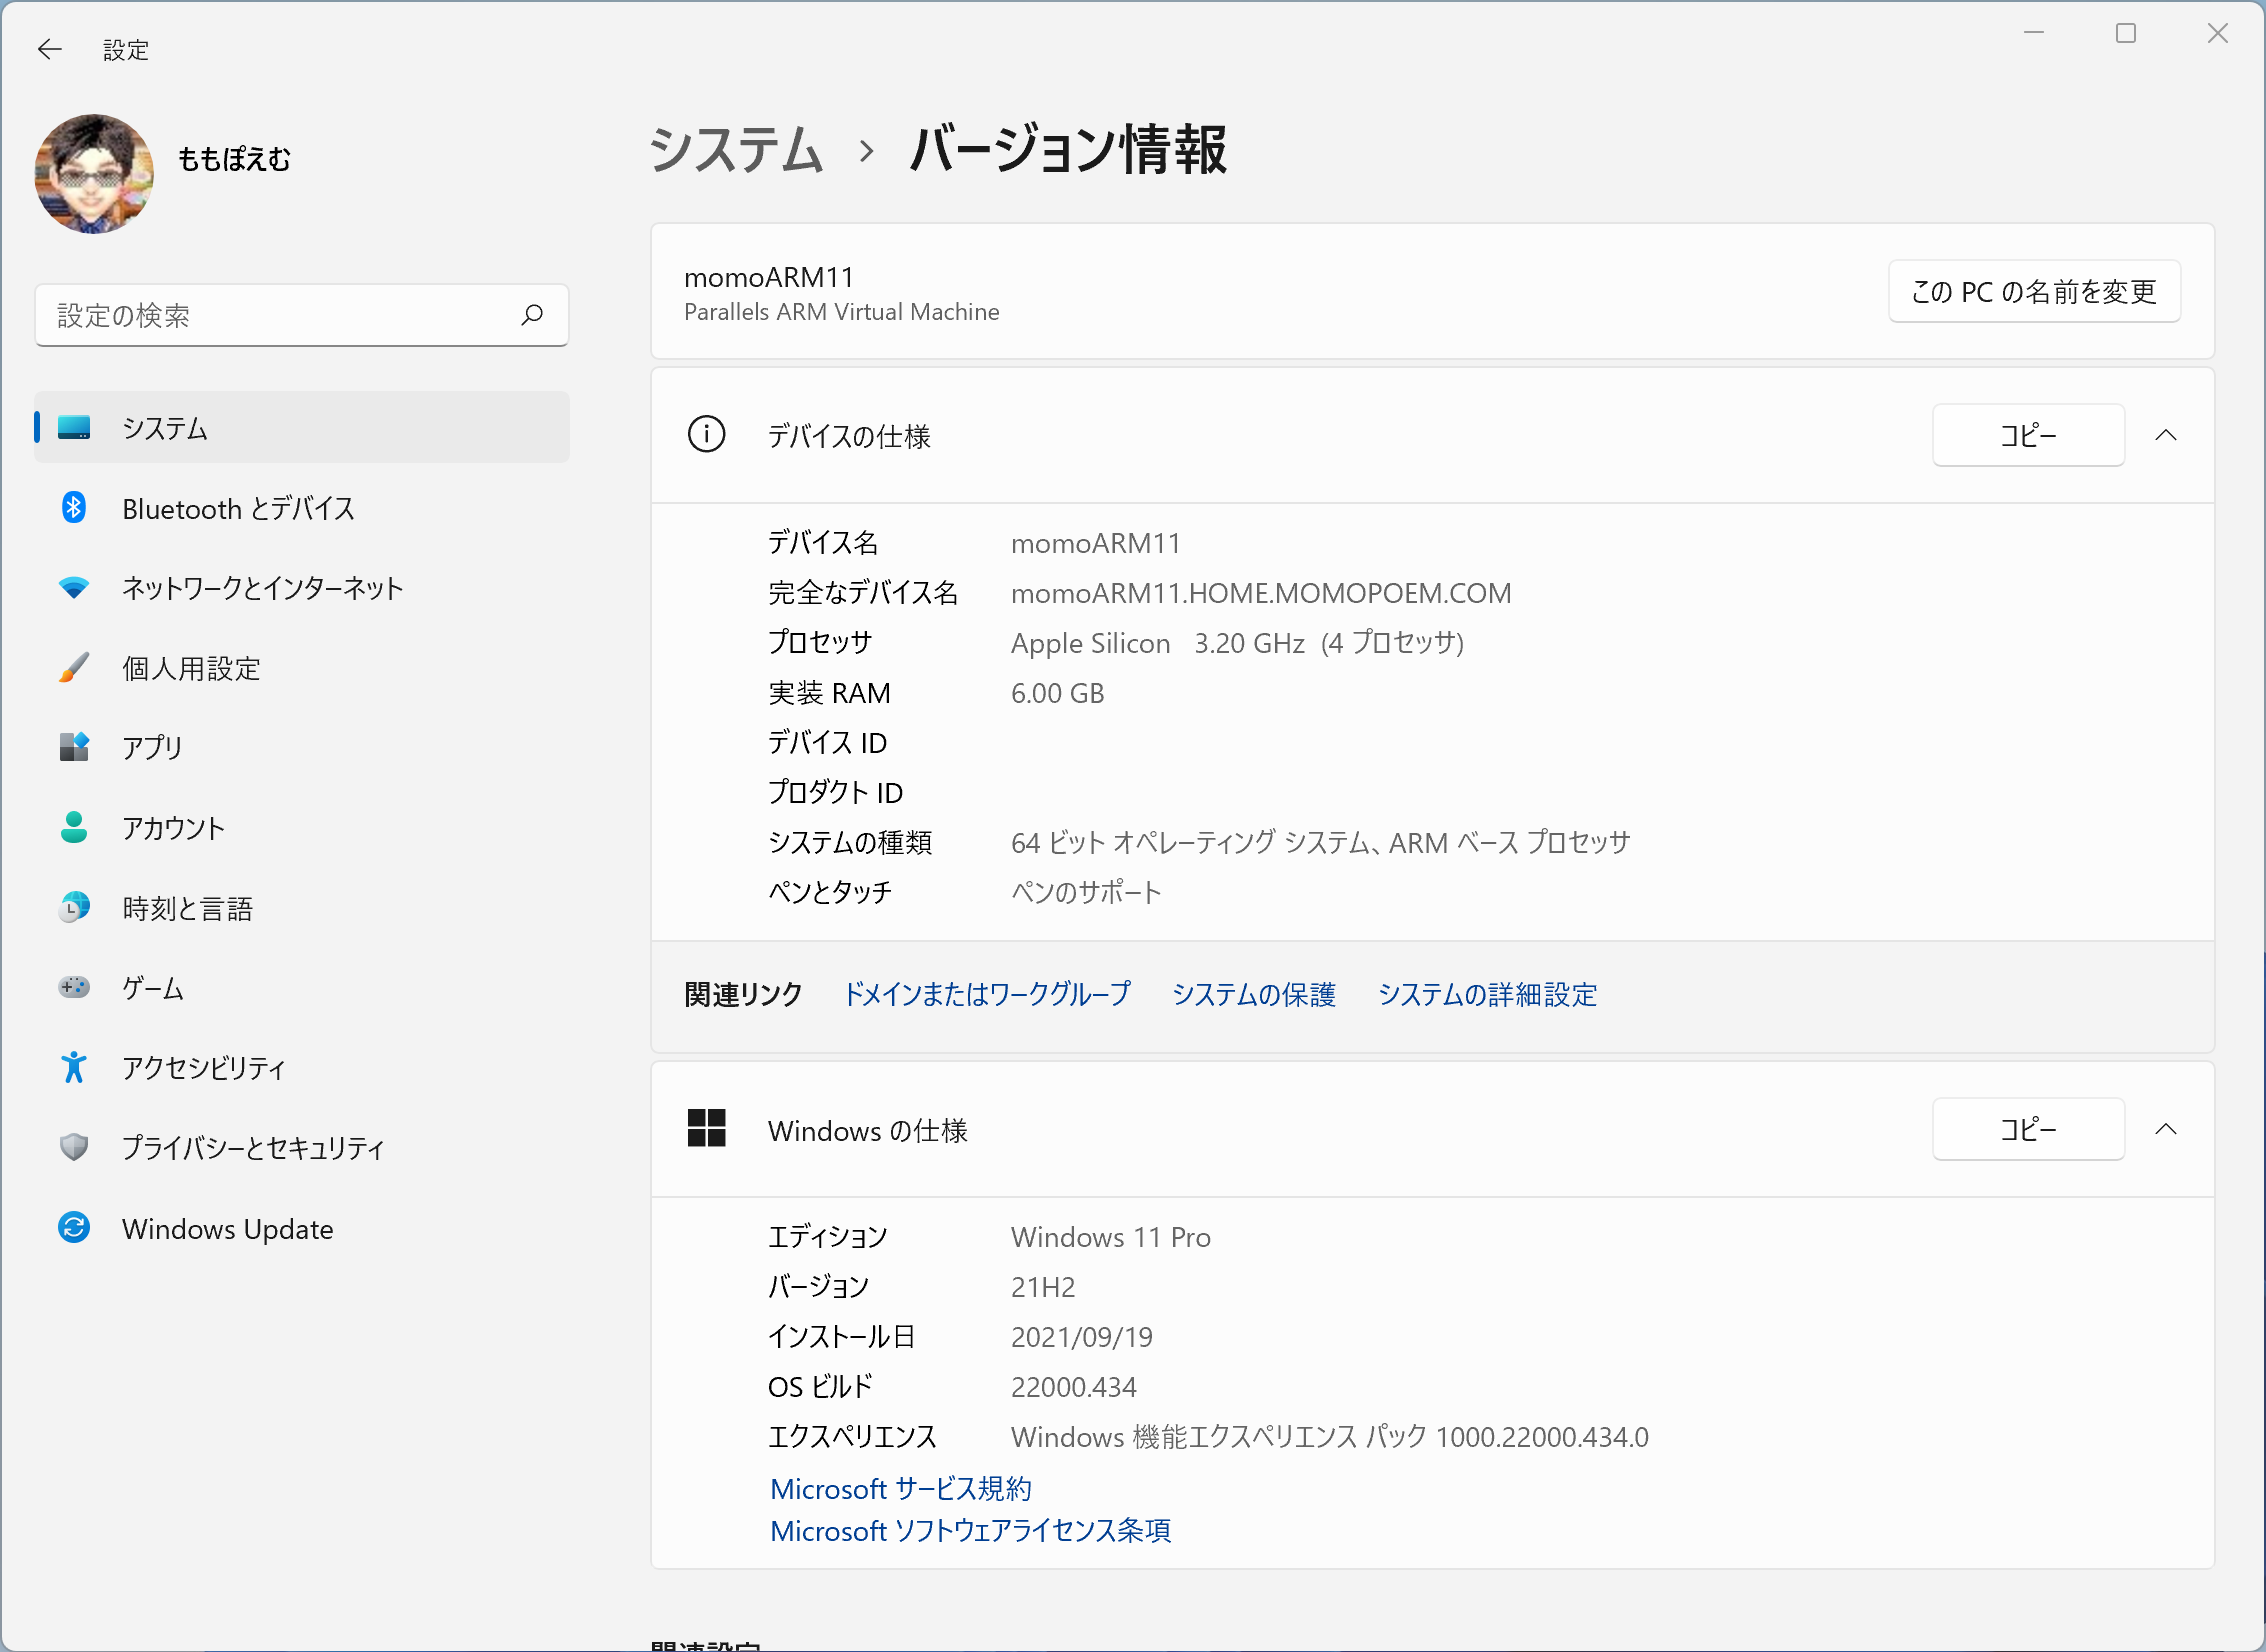Open ネットワークとインターネット settings
The height and width of the screenshot is (1652, 2266).
pyautogui.click(x=301, y=588)
